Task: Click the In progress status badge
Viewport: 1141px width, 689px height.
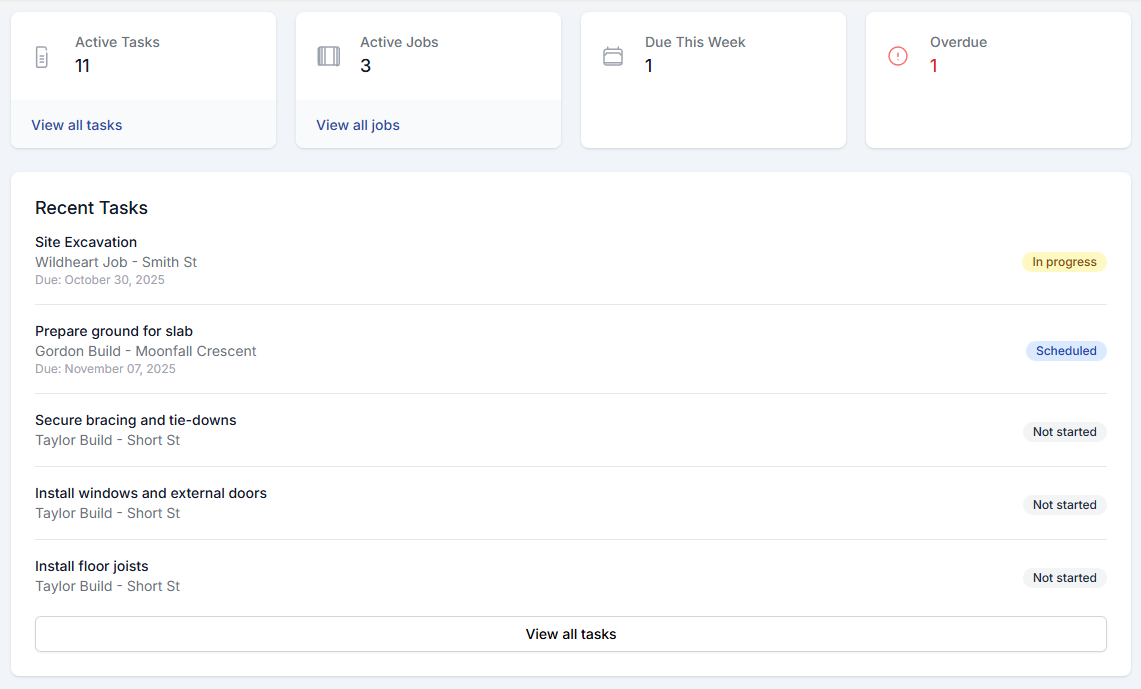Action: pos(1064,262)
